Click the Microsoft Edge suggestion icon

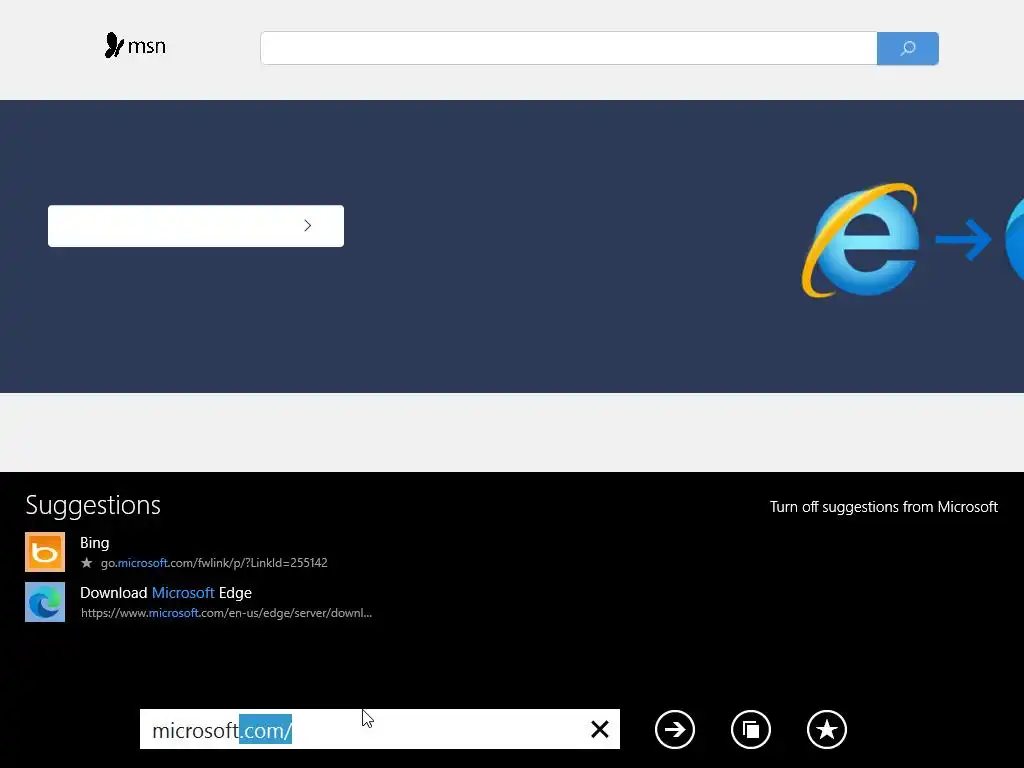[45, 602]
